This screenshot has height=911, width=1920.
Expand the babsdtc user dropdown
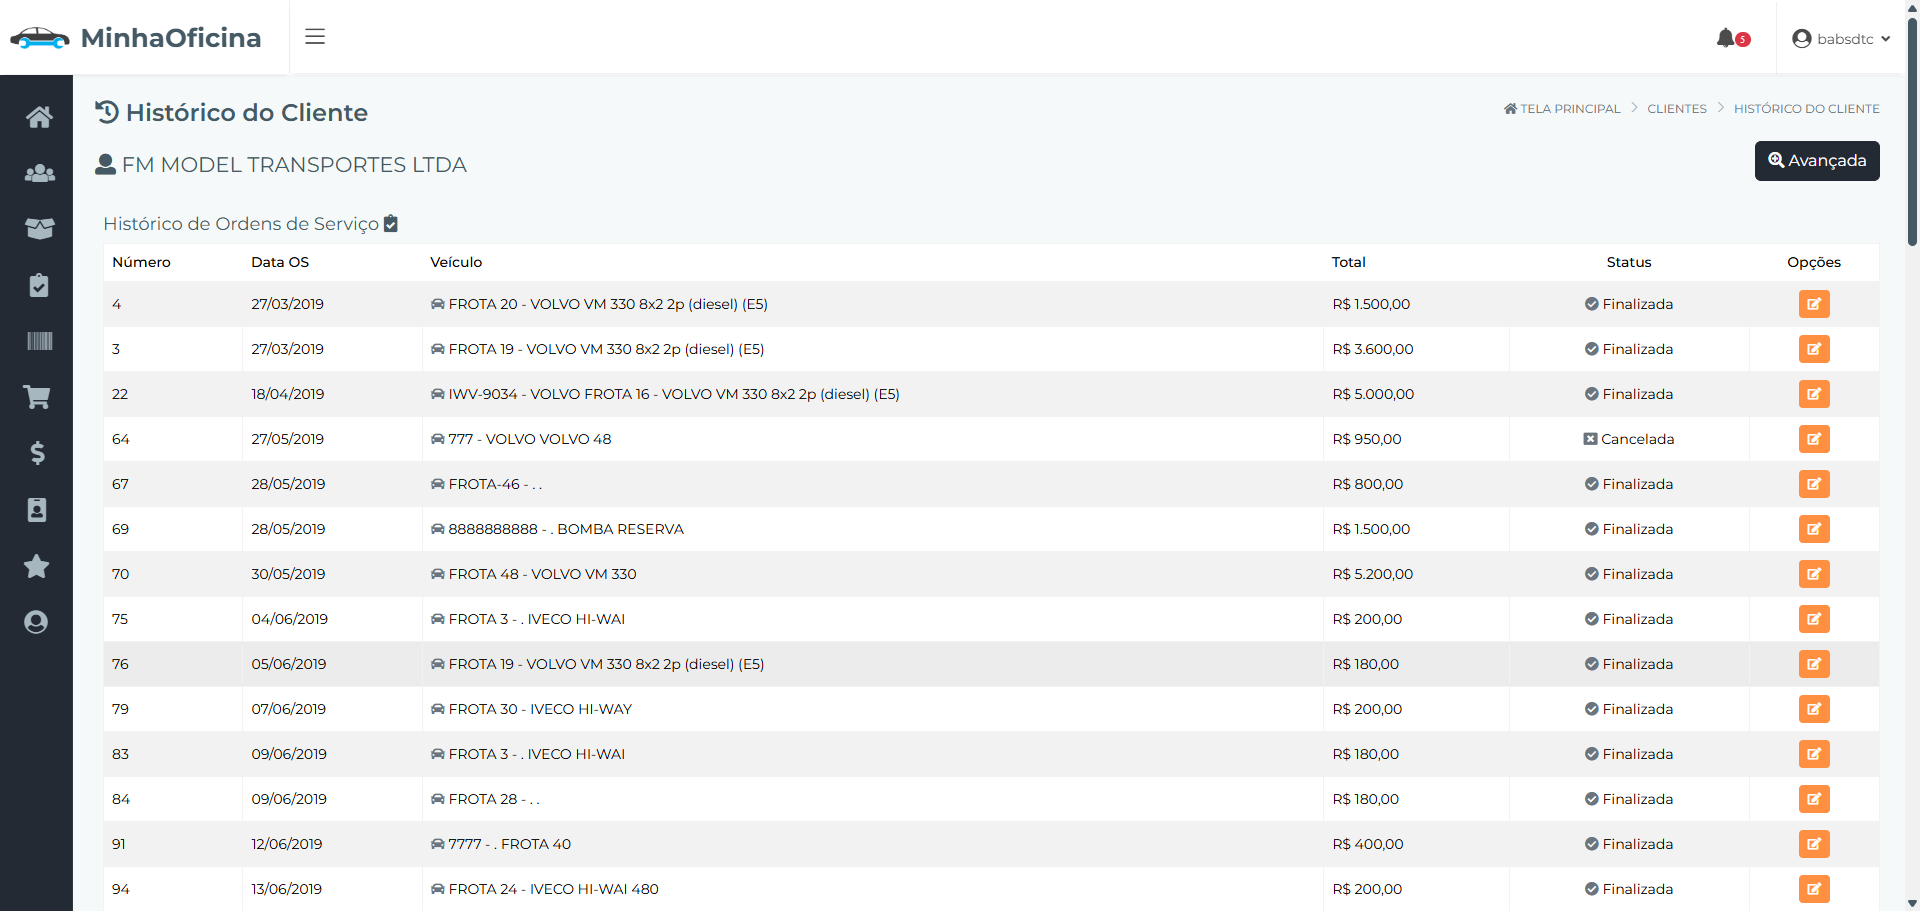click(x=1841, y=39)
